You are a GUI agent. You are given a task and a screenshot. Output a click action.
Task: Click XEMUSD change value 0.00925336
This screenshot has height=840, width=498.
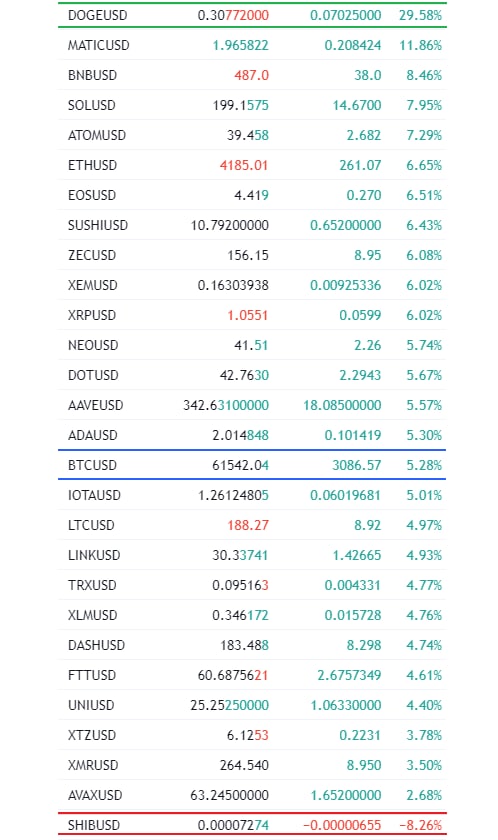click(x=345, y=285)
